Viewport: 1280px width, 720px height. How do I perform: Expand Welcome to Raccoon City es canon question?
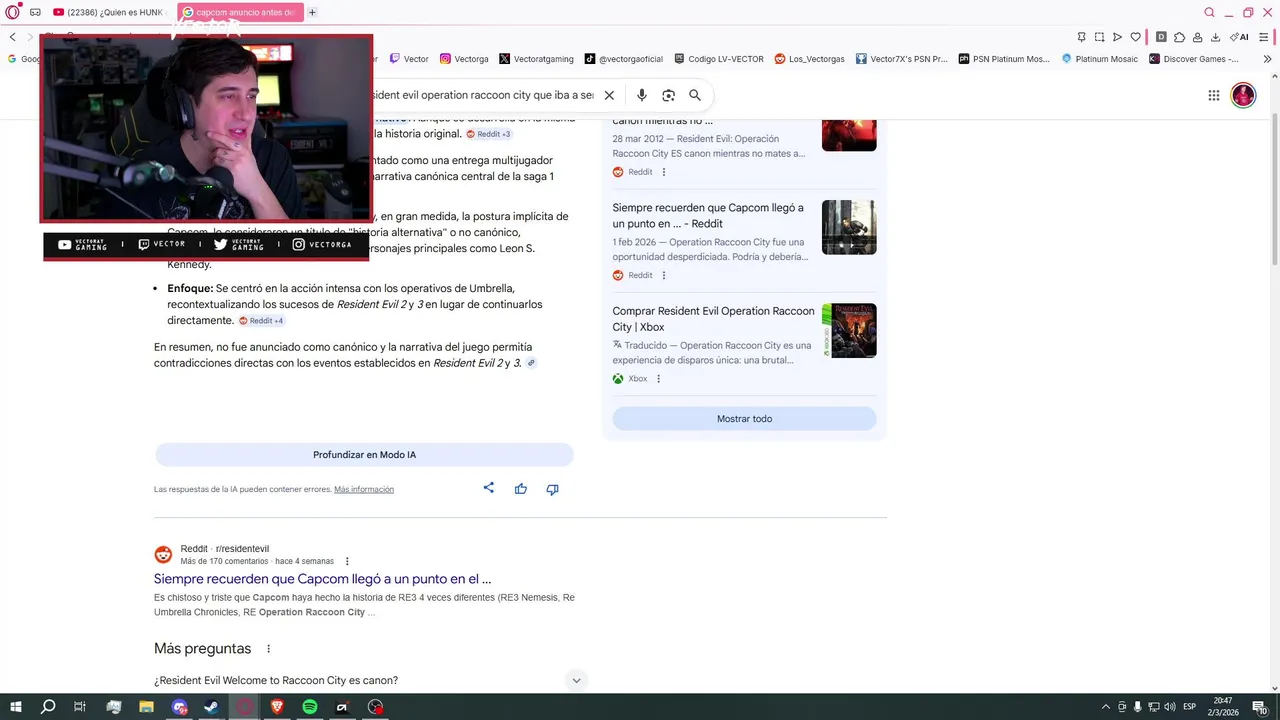pos(576,681)
